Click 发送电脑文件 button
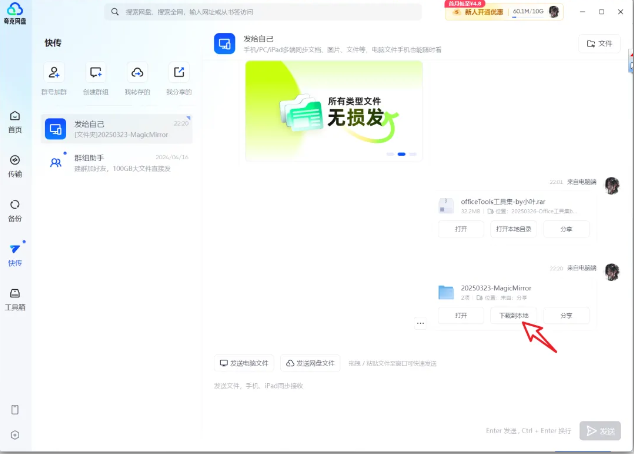This screenshot has width=634, height=454. coord(244,363)
